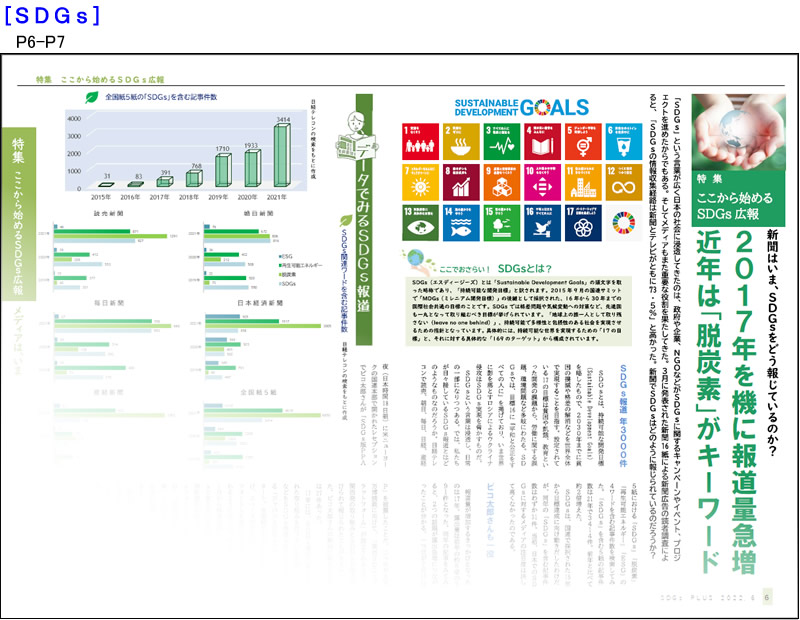Image resolution: width=800 pixels, height=620 pixels.
Task: Select the SDG 14 fish icon
Action: 461,223
